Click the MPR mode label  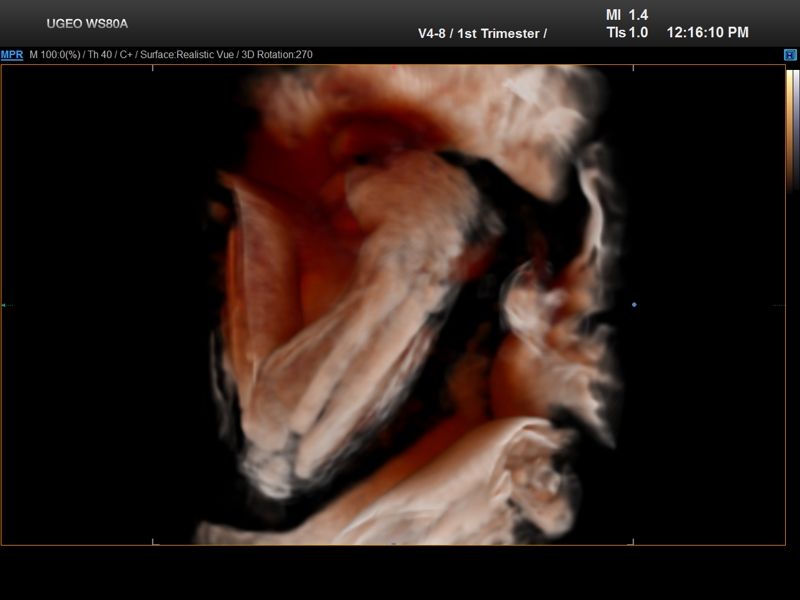pyautogui.click(x=12, y=55)
